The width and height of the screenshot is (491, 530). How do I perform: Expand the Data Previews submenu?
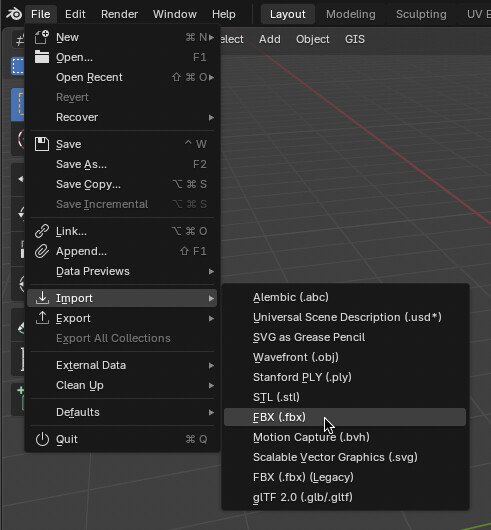(x=122, y=271)
